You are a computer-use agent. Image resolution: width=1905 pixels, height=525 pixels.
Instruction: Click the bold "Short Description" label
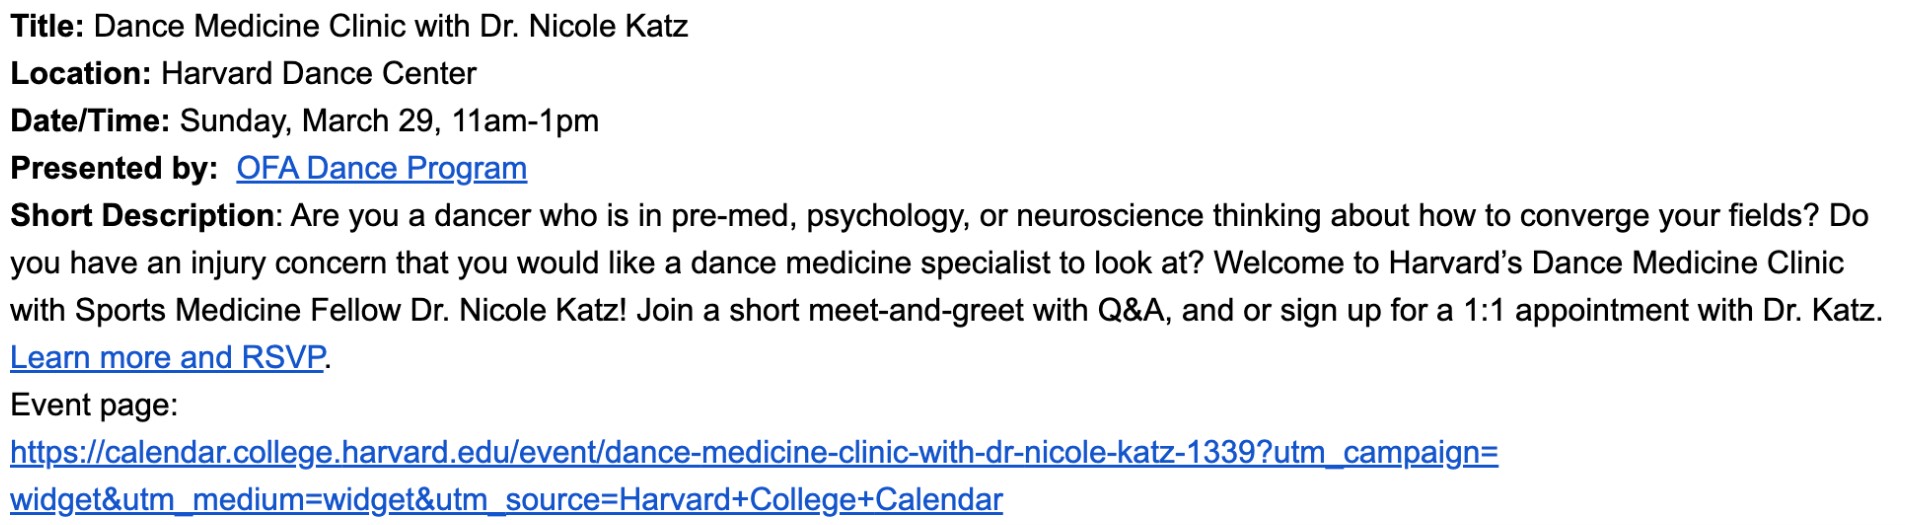pos(142,216)
